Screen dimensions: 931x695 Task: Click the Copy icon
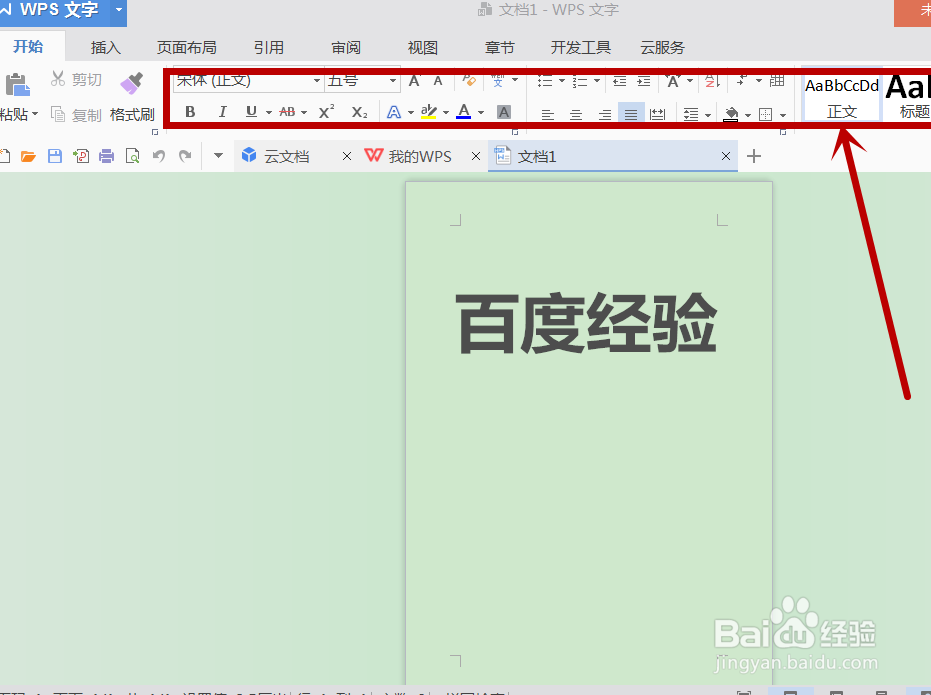[x=58, y=114]
